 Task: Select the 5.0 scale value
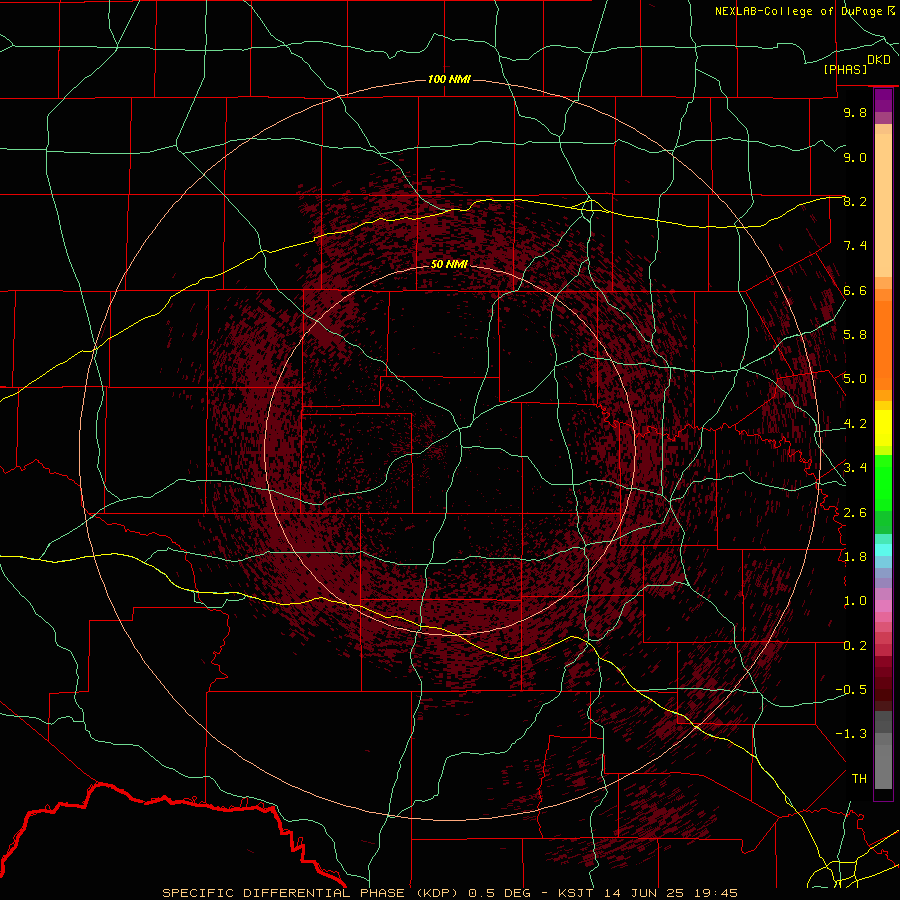click(x=855, y=379)
